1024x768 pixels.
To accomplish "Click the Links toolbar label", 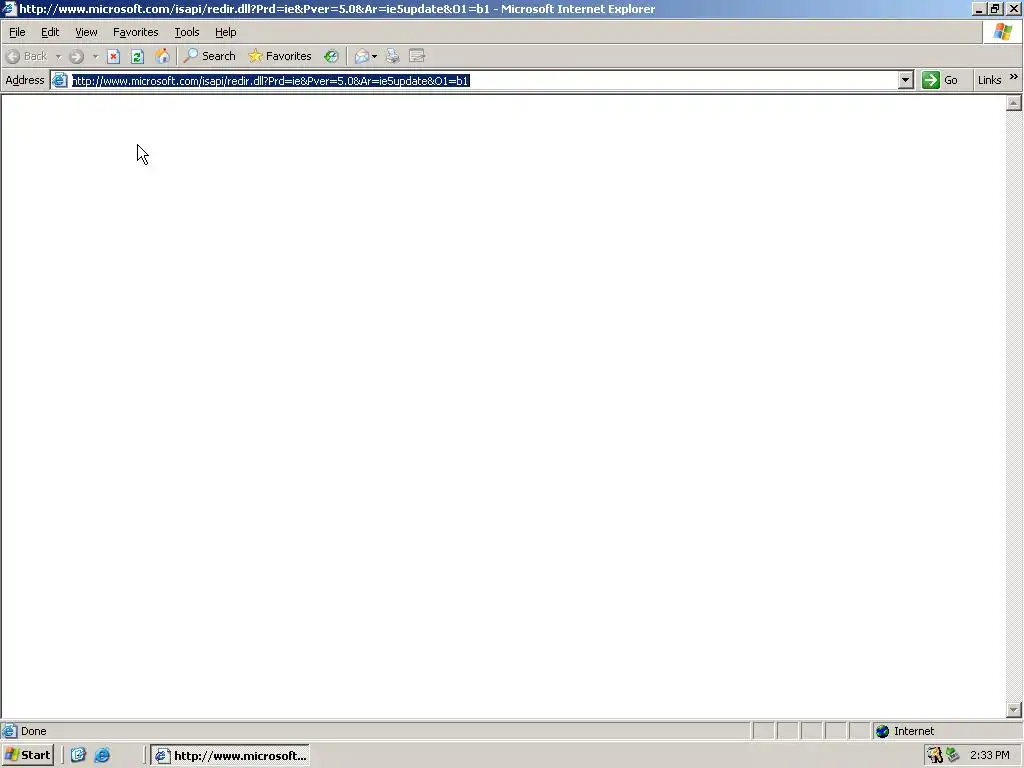I will click(x=989, y=80).
